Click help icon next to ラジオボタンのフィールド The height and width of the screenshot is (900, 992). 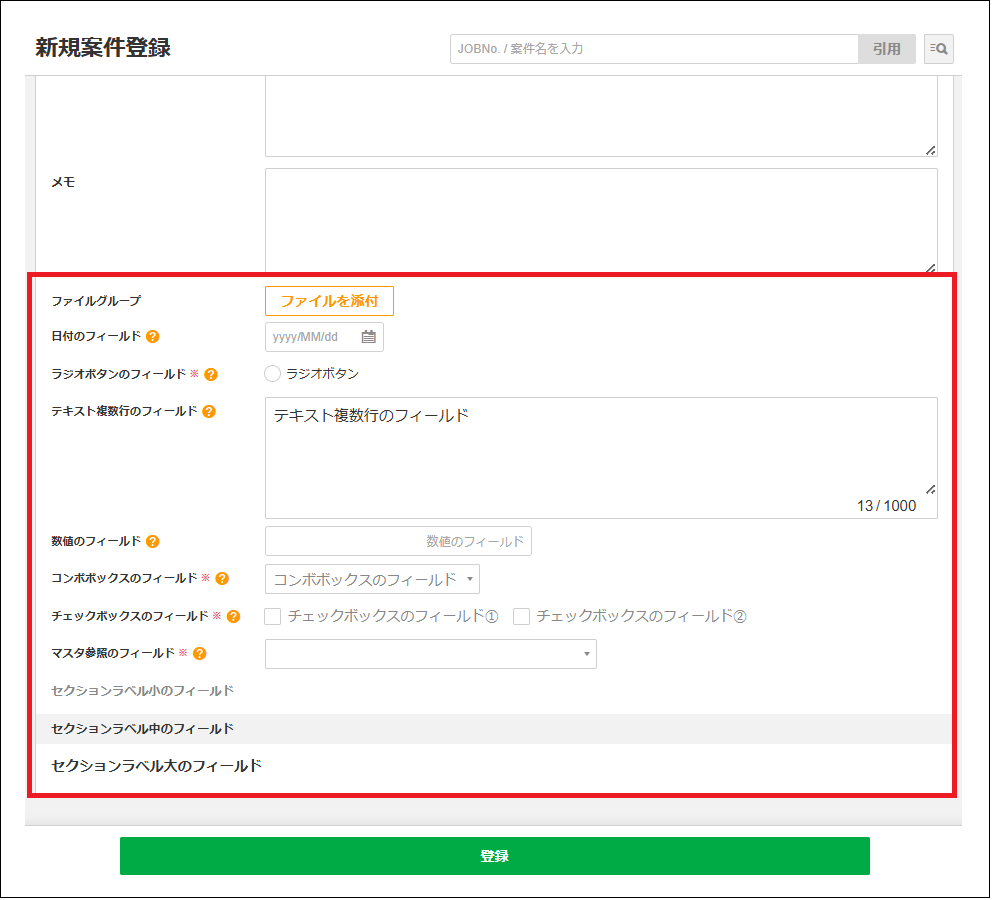[210, 375]
